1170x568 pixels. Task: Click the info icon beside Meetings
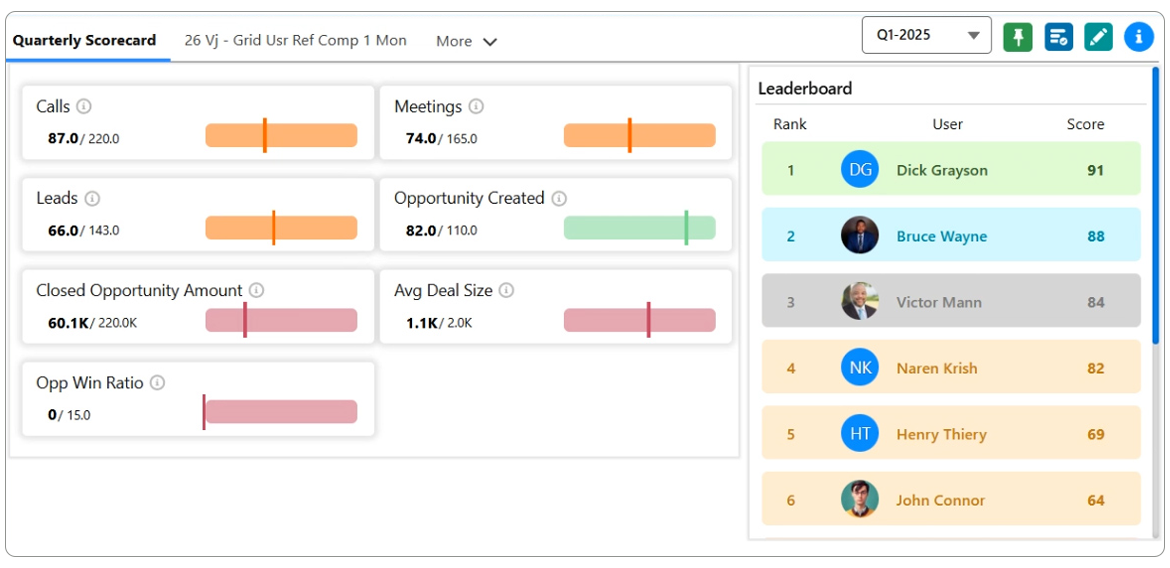(476, 107)
